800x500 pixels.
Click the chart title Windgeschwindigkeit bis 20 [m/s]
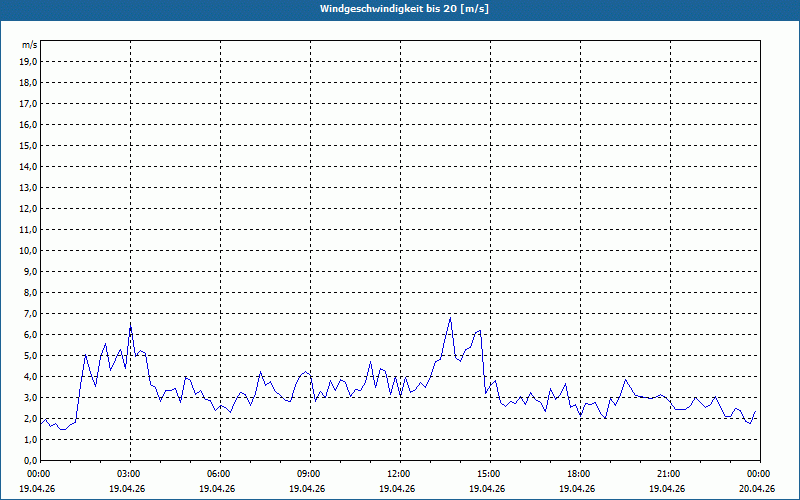tap(404, 9)
